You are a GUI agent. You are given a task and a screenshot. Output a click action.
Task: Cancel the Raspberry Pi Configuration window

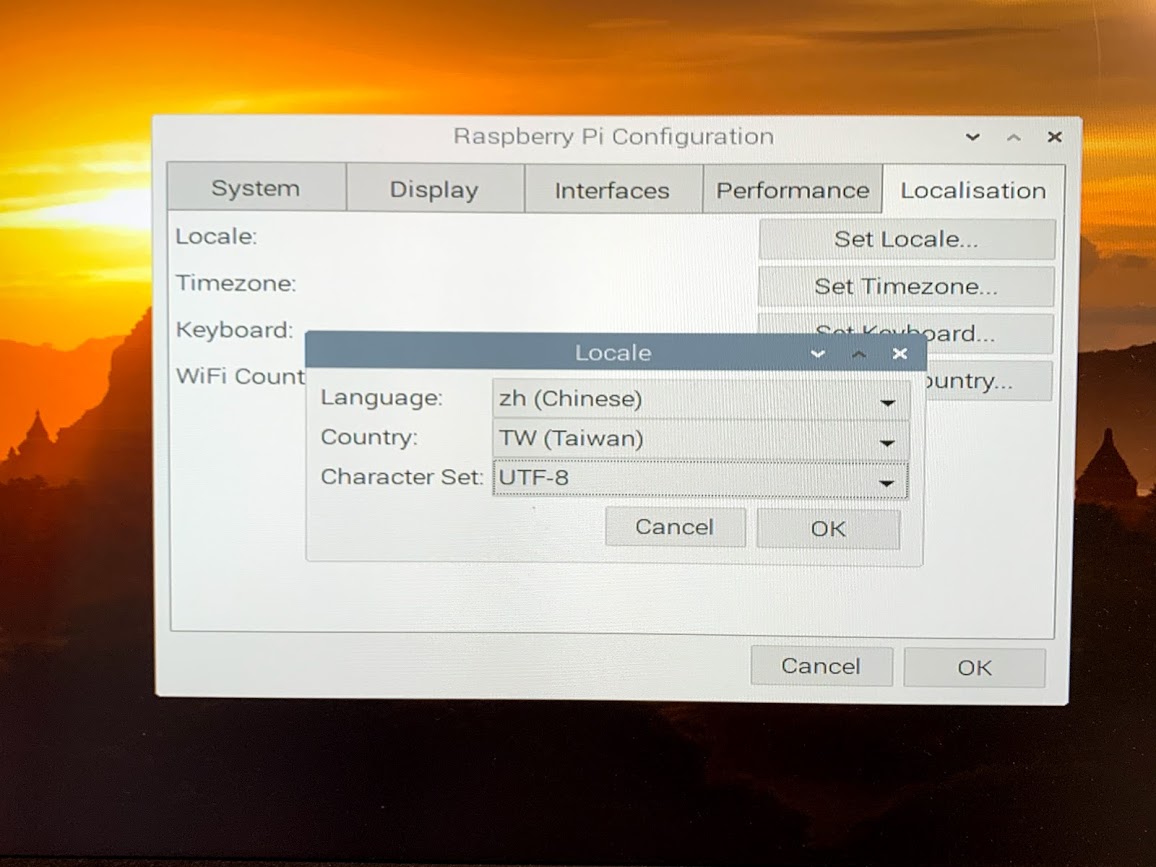point(821,666)
